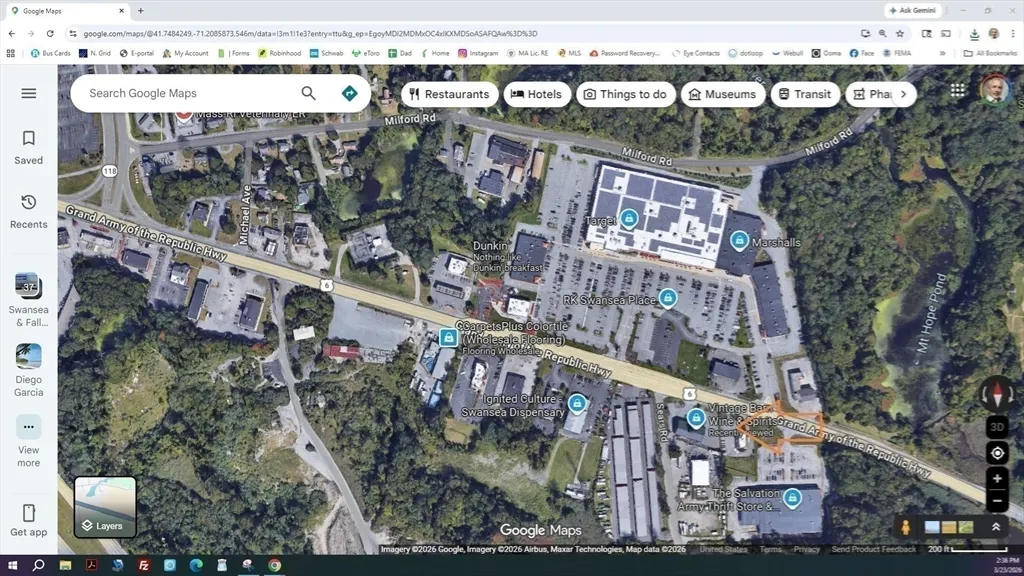Go back with the browser back arrow
The image size is (1024, 576).
[x=12, y=33]
